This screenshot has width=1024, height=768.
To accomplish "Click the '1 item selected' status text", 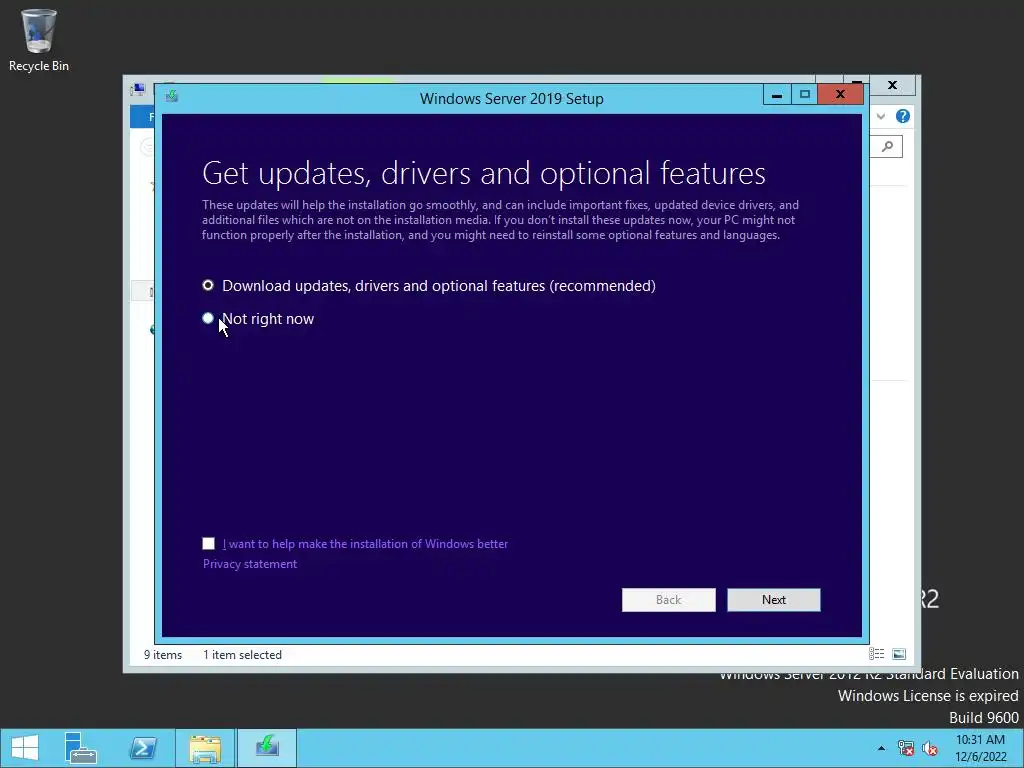I will point(242,655).
